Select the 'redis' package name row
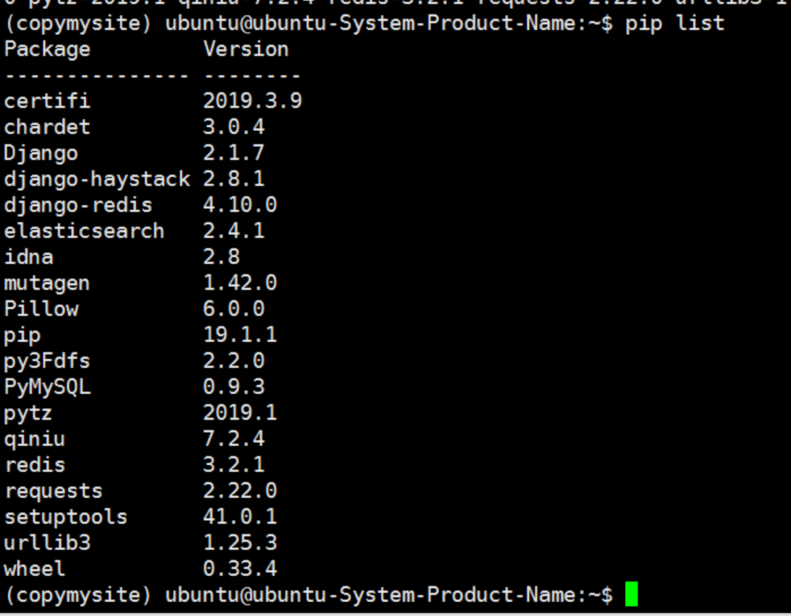 35,465
